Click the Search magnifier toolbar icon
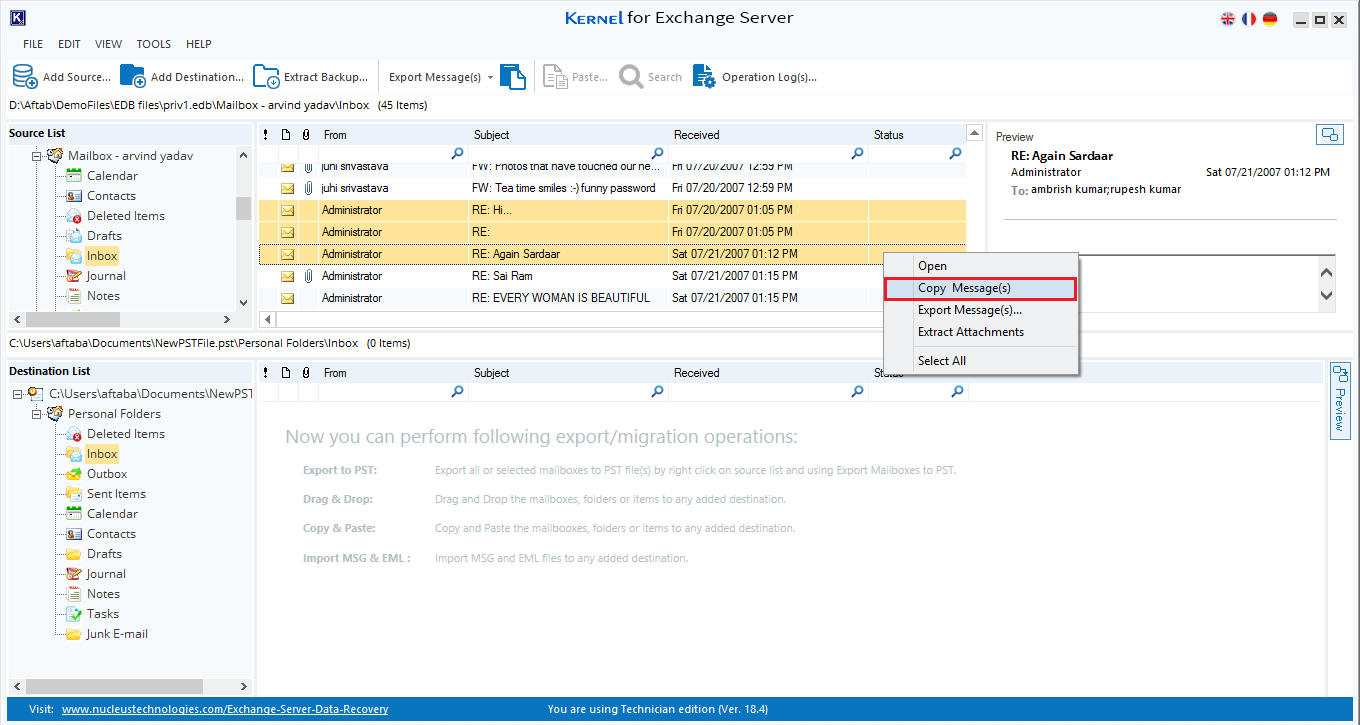The height and width of the screenshot is (725, 1360). click(631, 77)
